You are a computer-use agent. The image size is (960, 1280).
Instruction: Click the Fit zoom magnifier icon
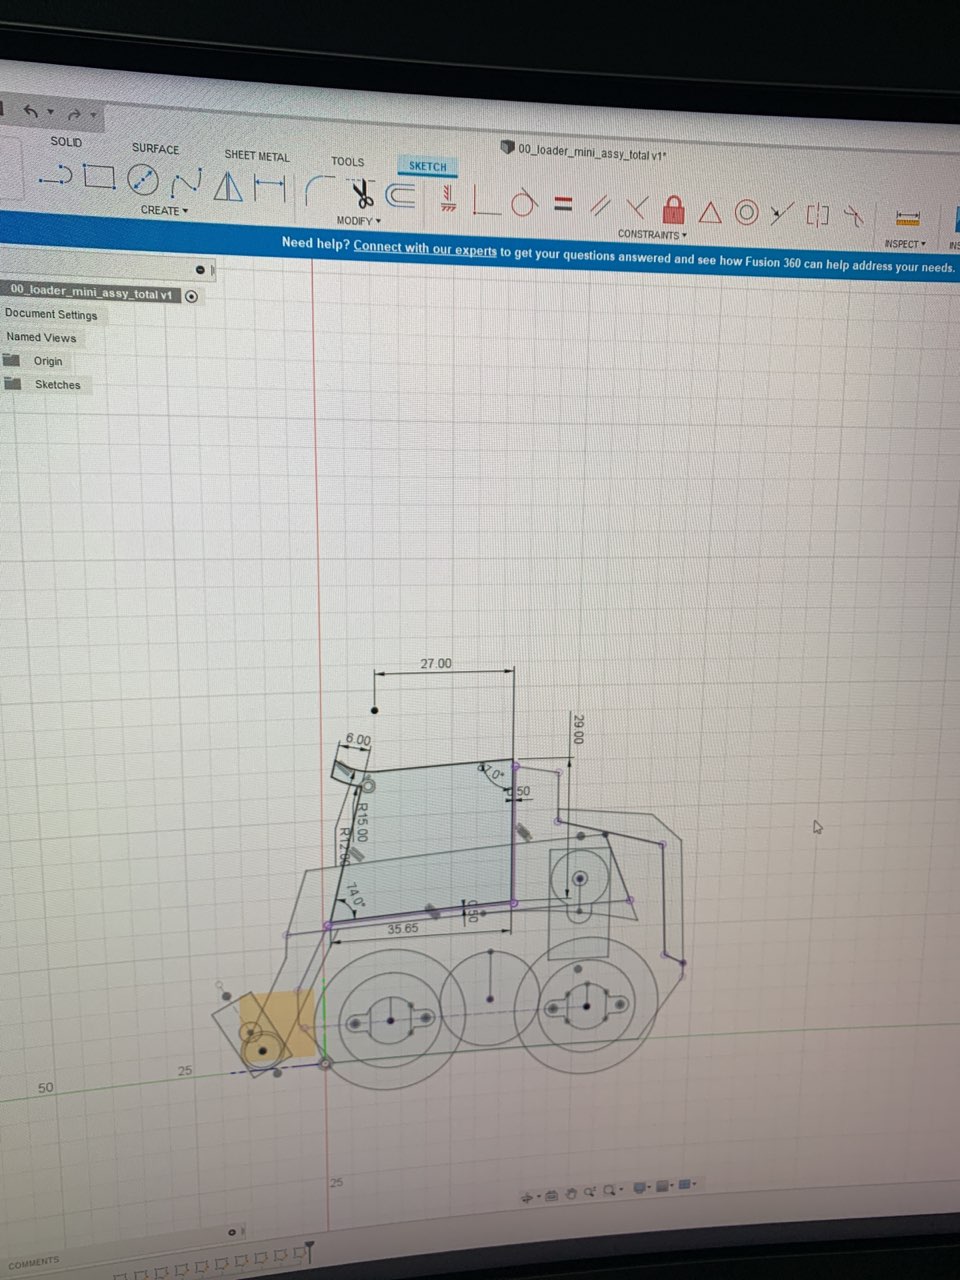609,1190
